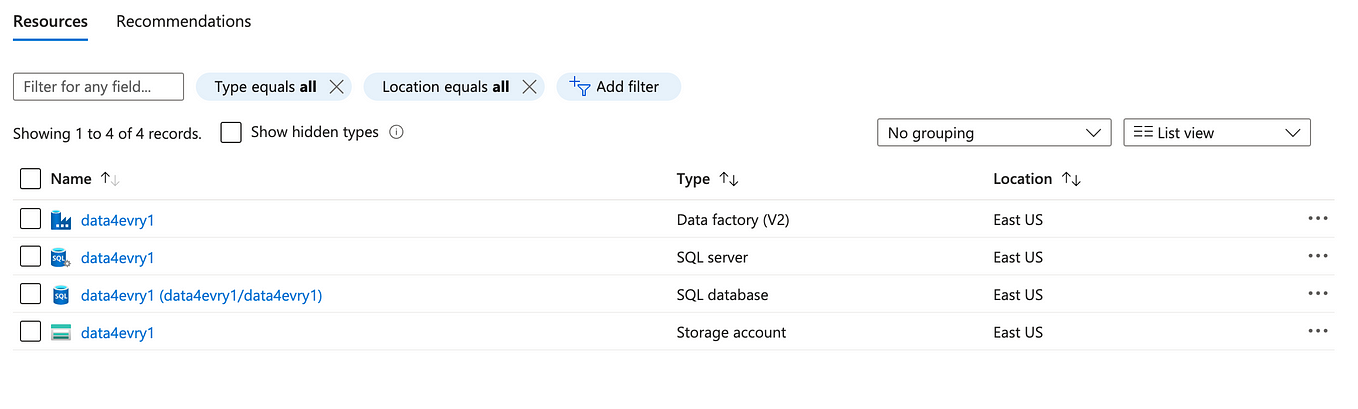Switch to the Recommendations tab

click(x=184, y=21)
